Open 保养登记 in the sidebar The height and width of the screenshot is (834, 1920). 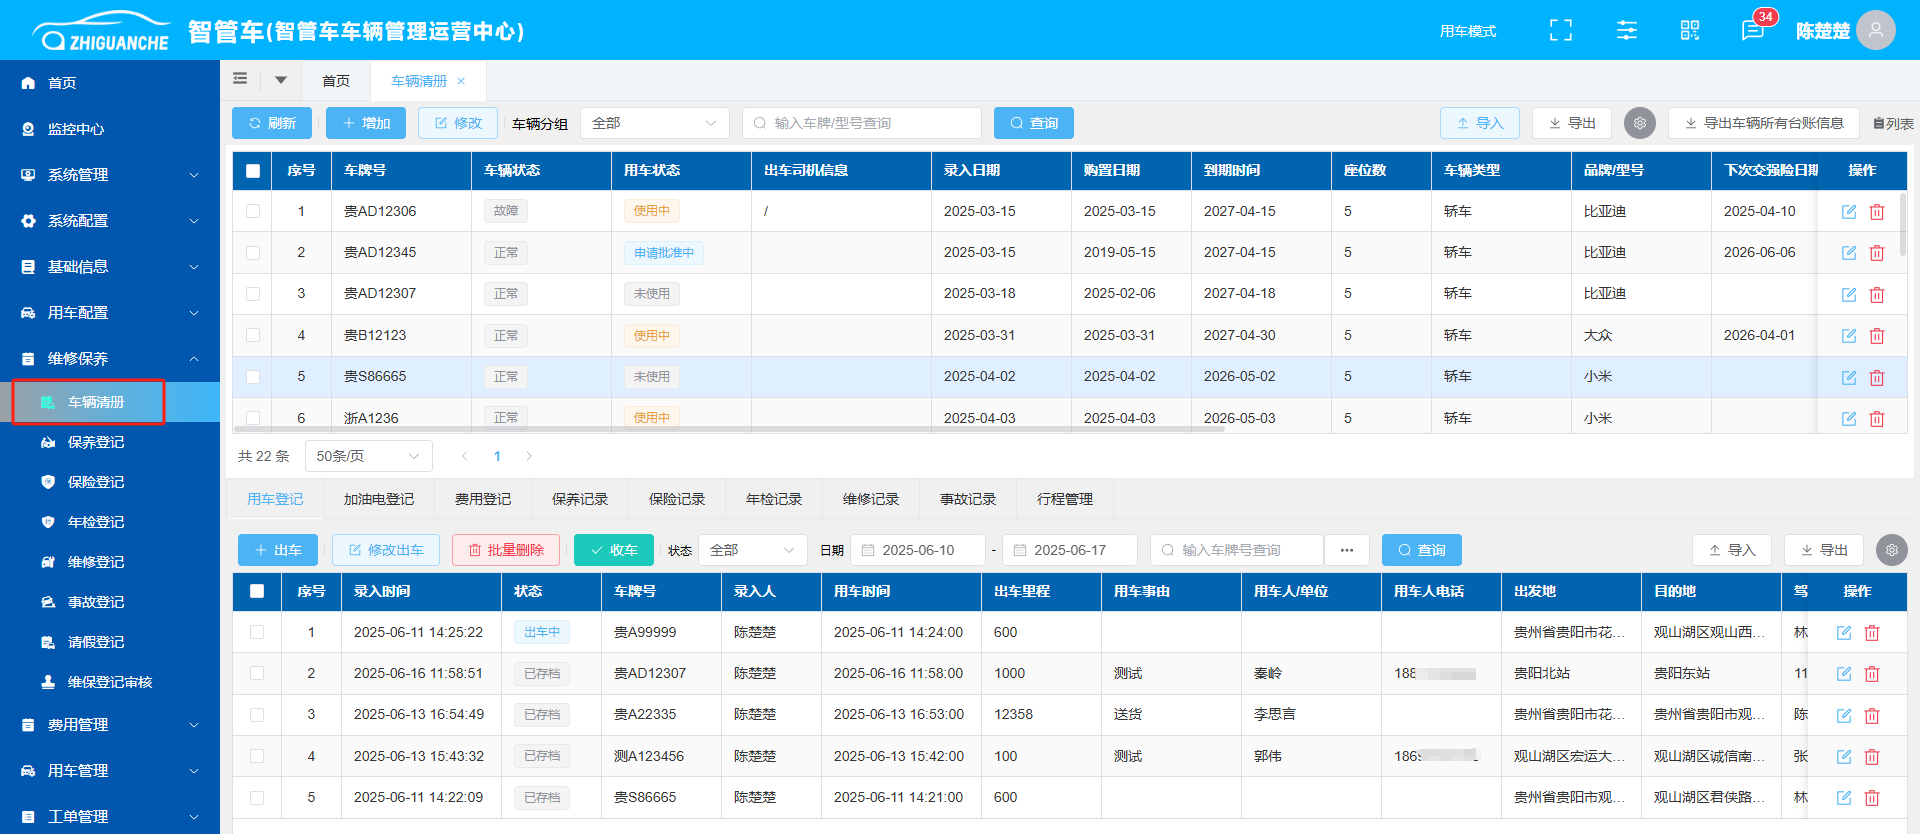tap(96, 442)
